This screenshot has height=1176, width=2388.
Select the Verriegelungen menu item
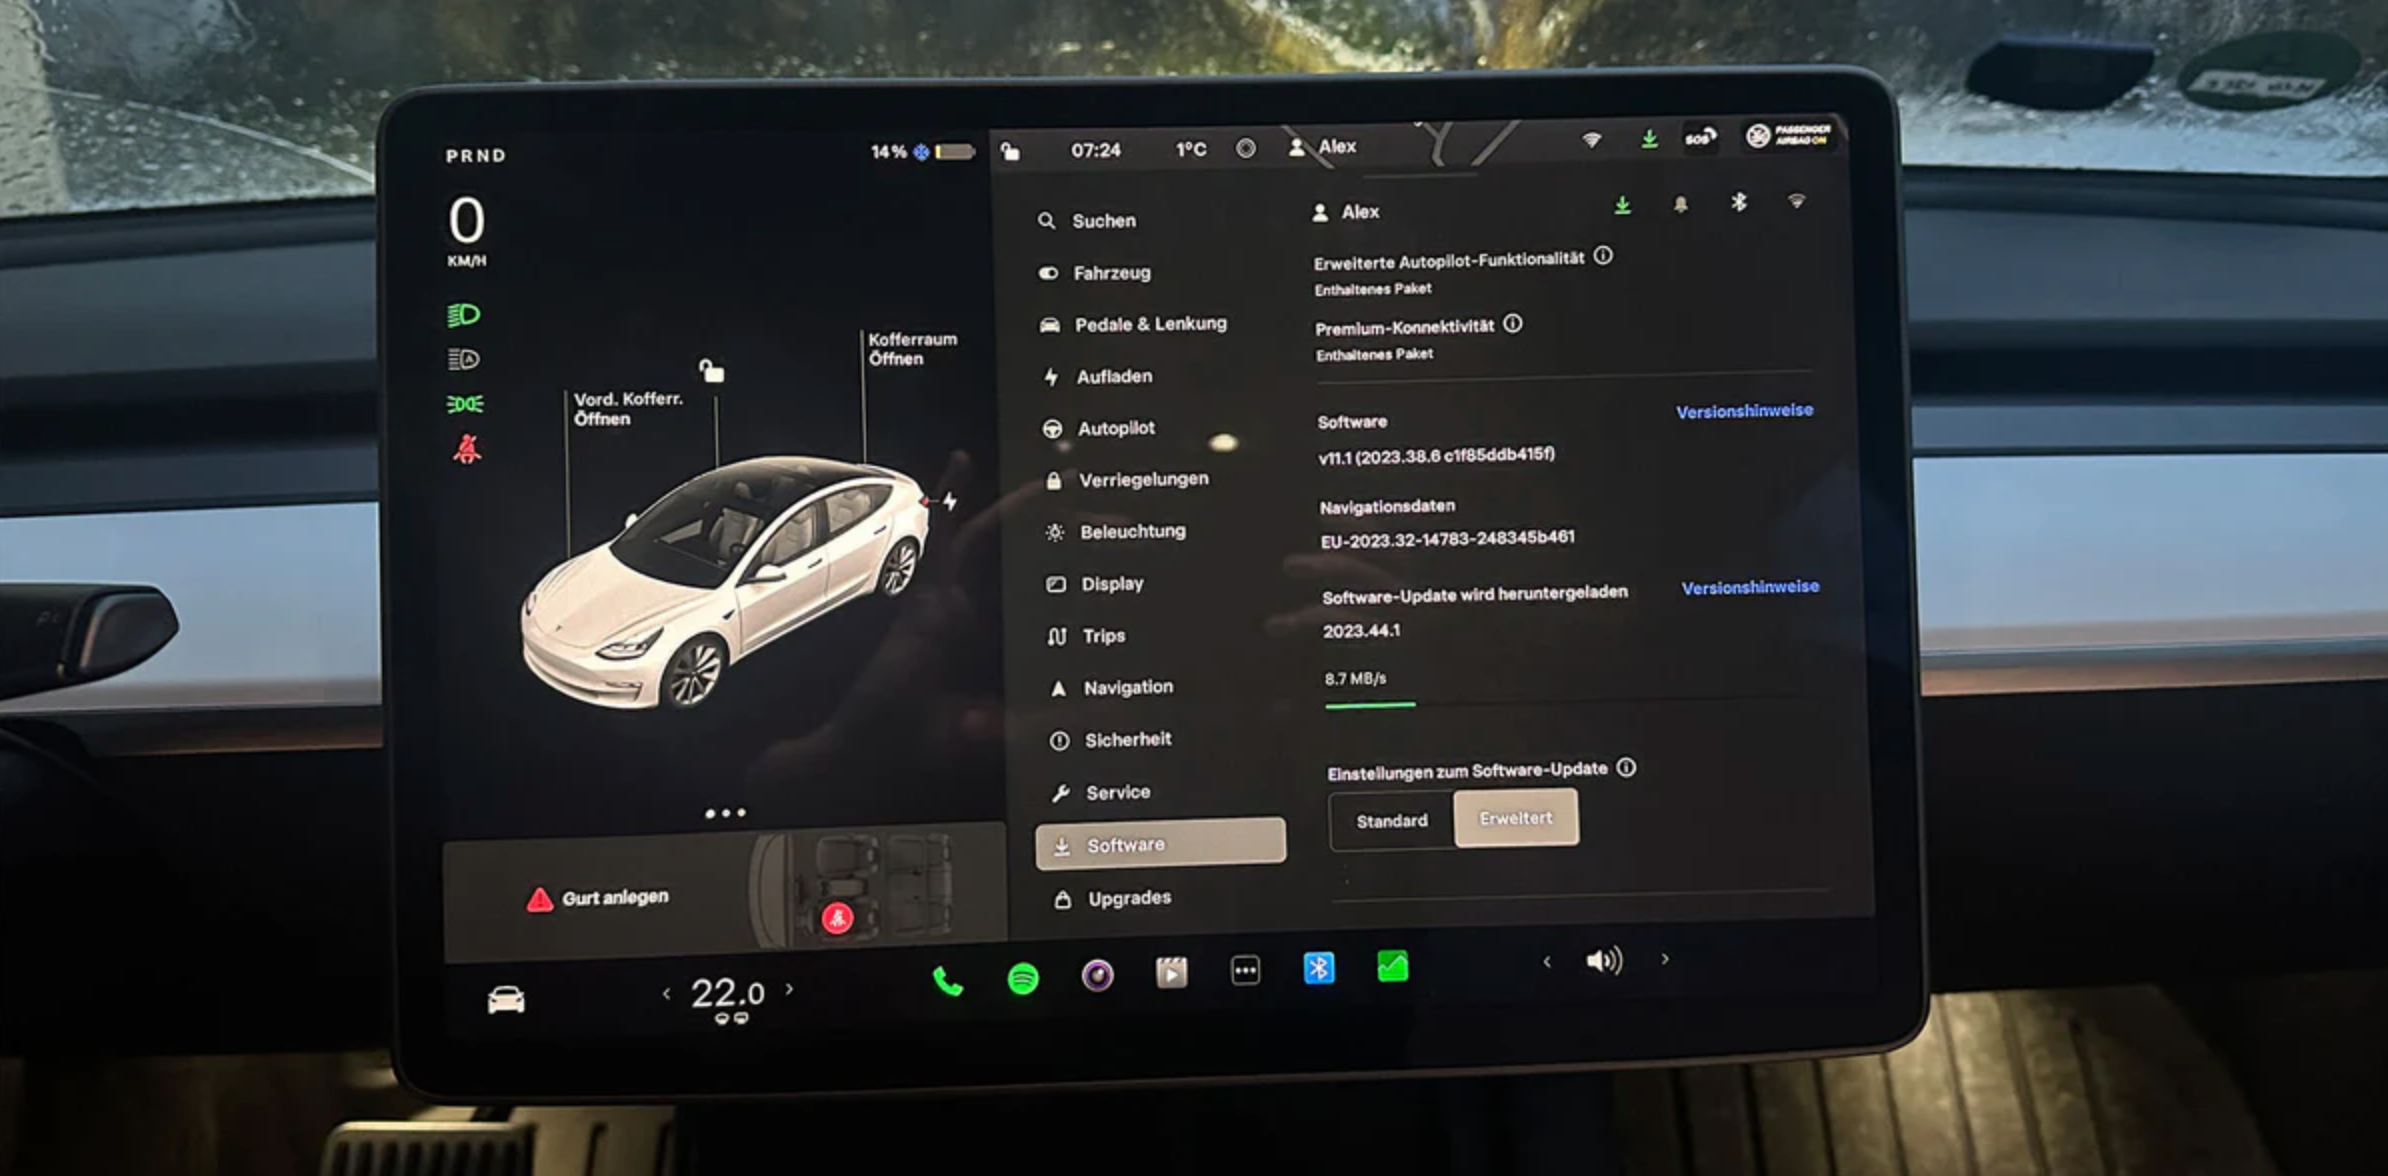pyautogui.click(x=1127, y=480)
